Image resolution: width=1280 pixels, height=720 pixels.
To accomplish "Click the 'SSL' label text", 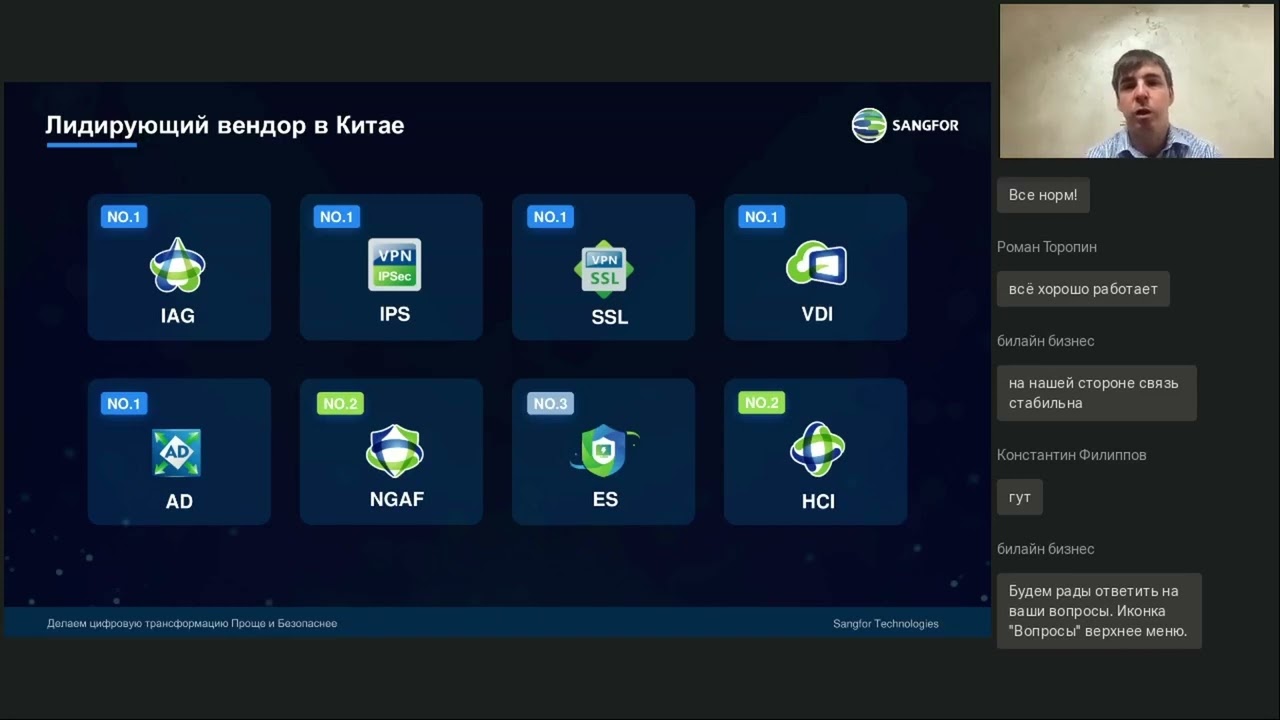I will pos(610,317).
